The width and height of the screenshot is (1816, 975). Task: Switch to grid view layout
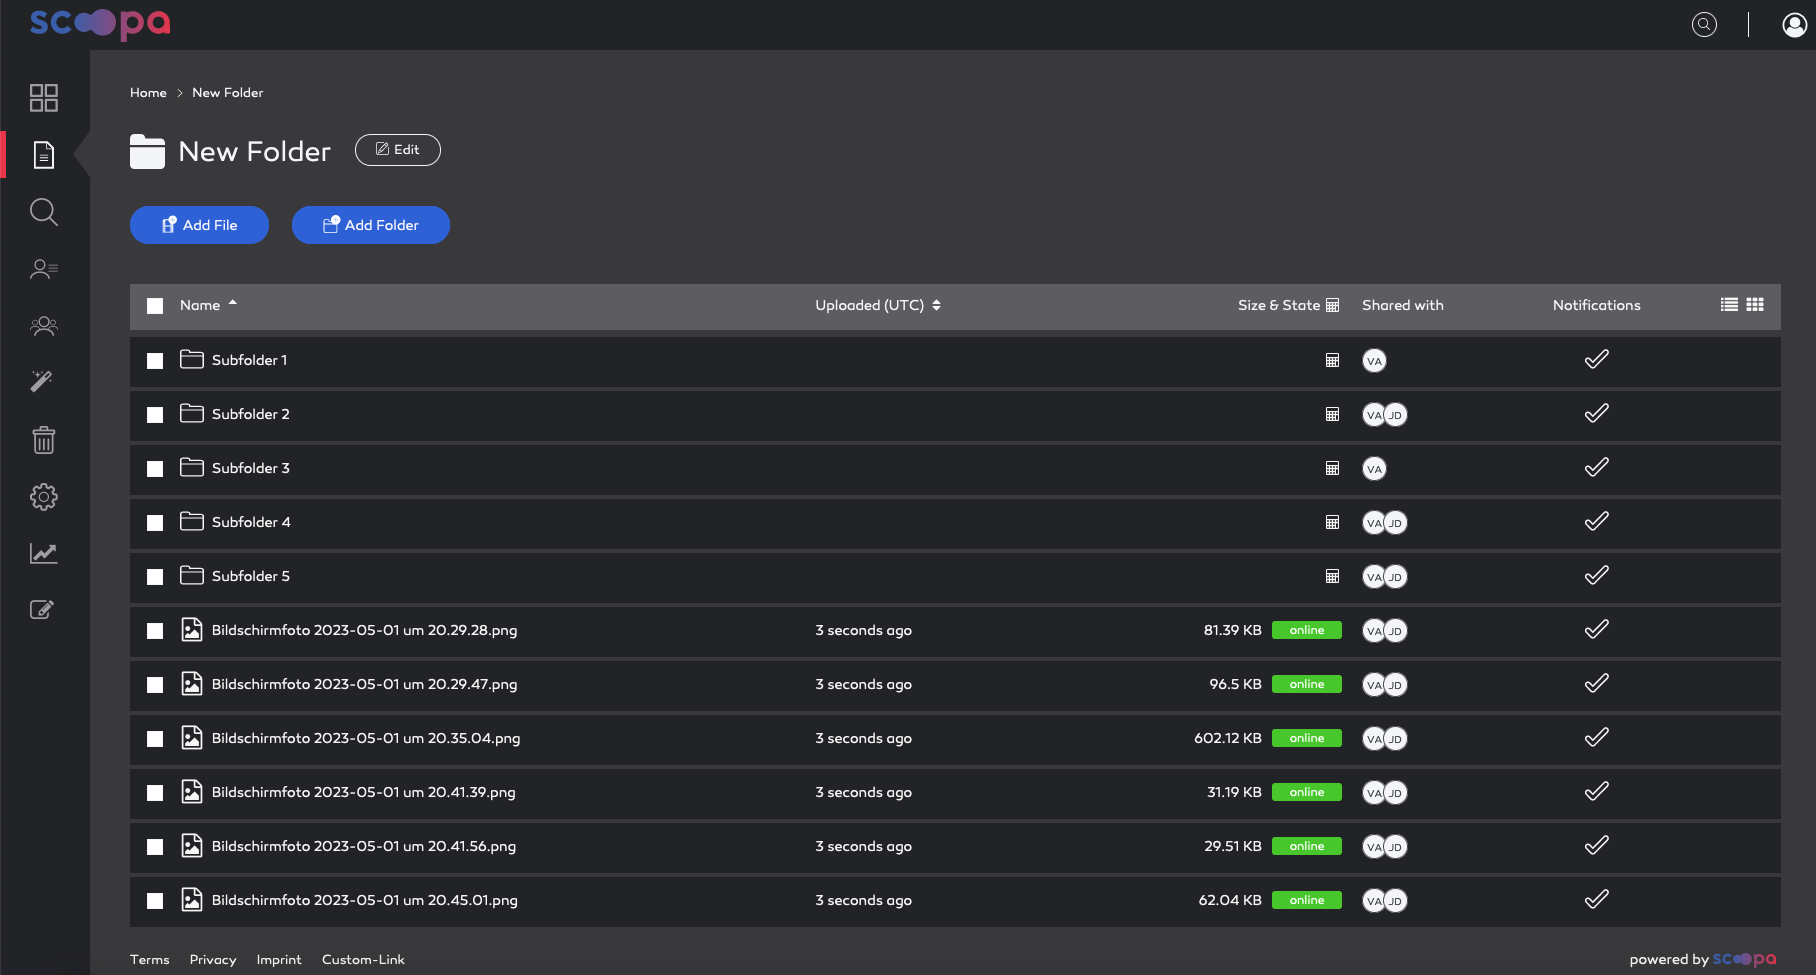tap(1755, 305)
